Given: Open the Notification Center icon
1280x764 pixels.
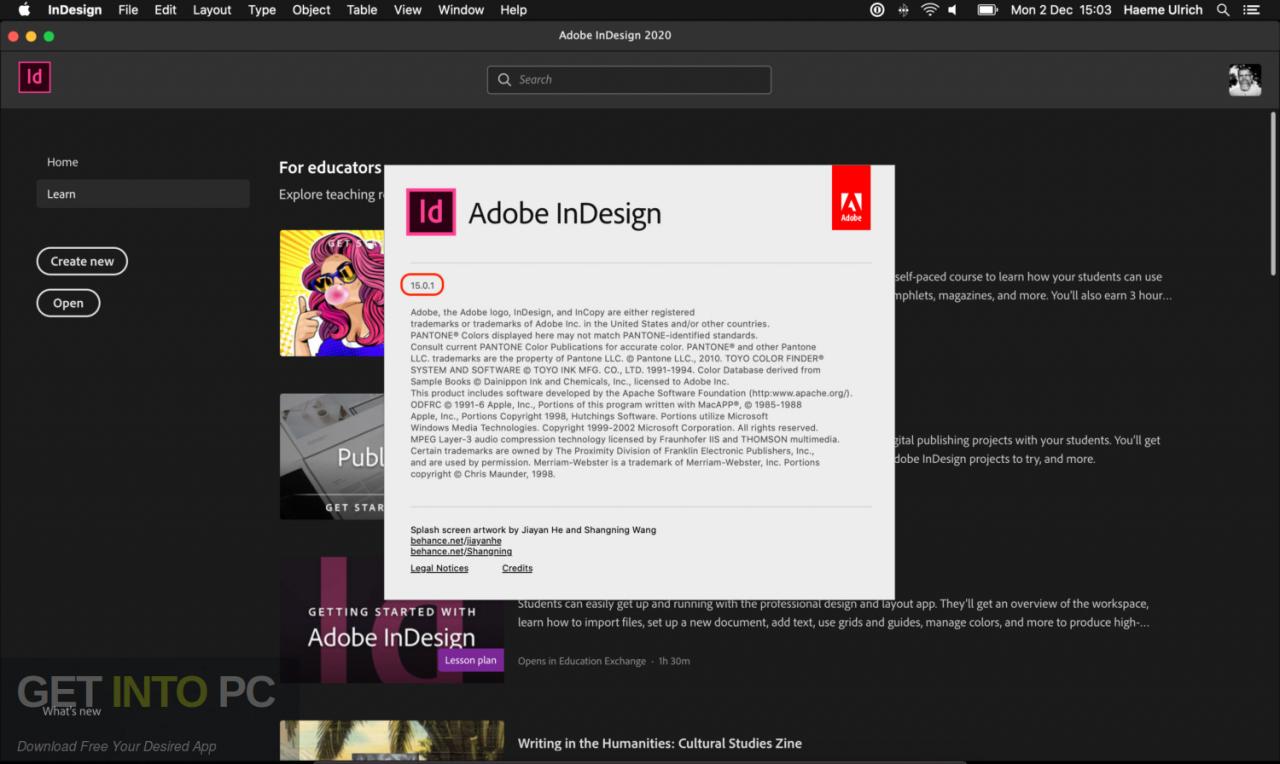Looking at the screenshot, I should click(x=1252, y=10).
